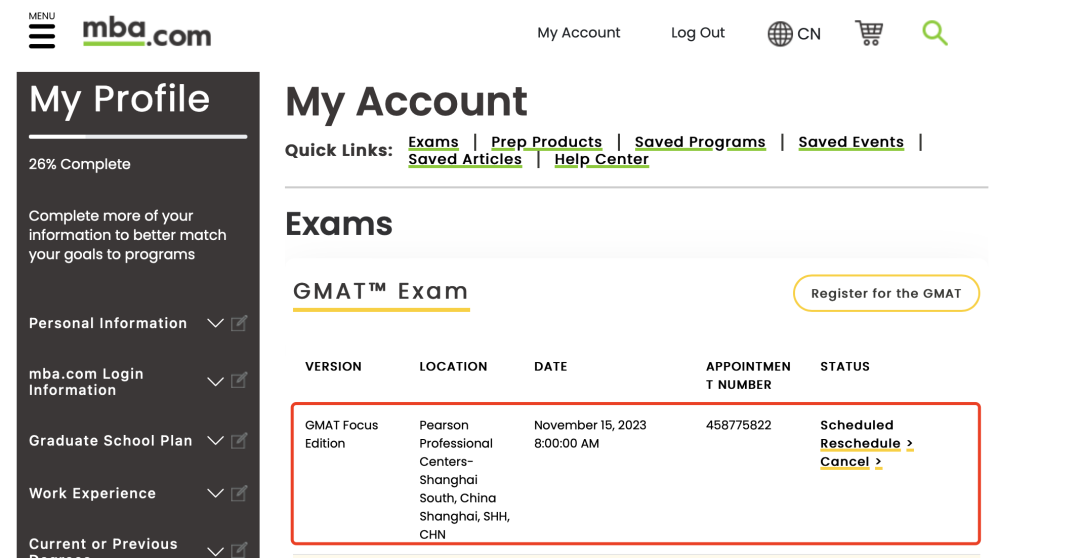Expand the Graduate School Plan chevron
Screen dimensions: 1080x558
(215, 441)
